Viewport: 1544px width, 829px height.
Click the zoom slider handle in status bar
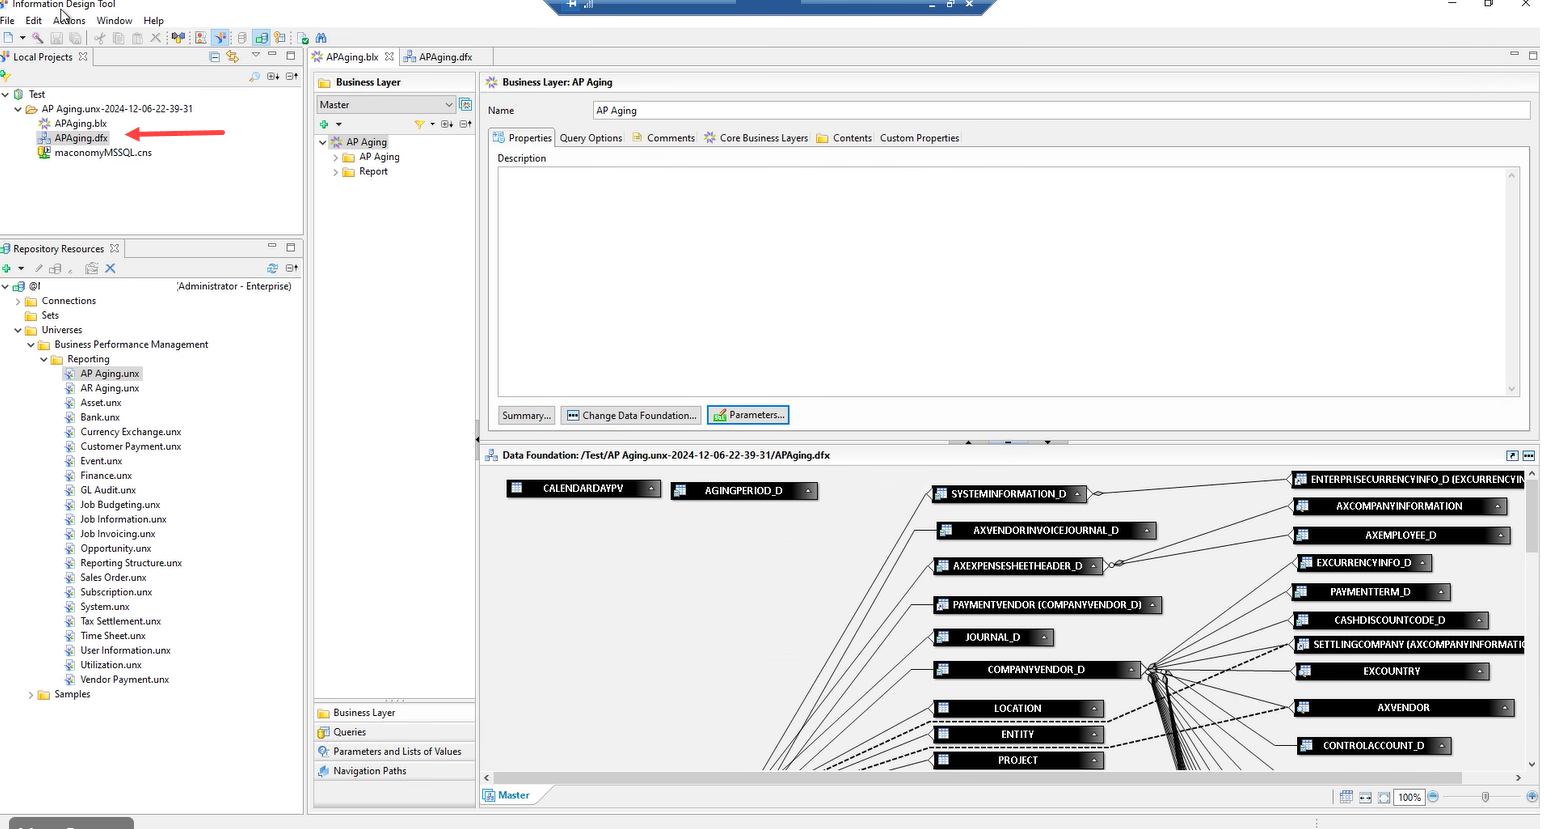tap(1485, 797)
